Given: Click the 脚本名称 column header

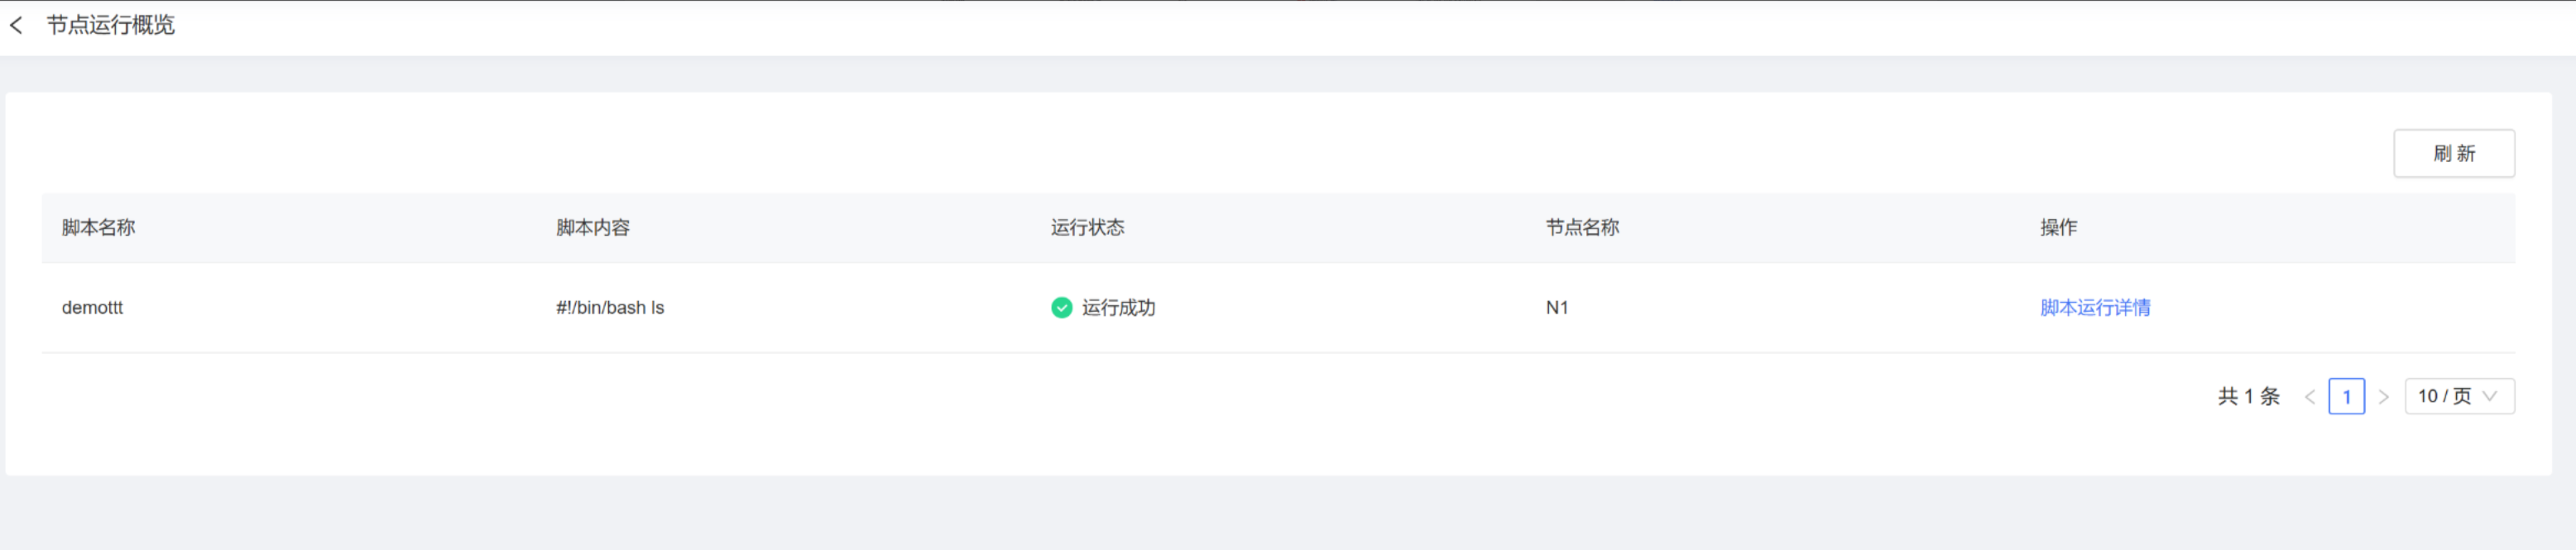Looking at the screenshot, I should pos(98,228).
